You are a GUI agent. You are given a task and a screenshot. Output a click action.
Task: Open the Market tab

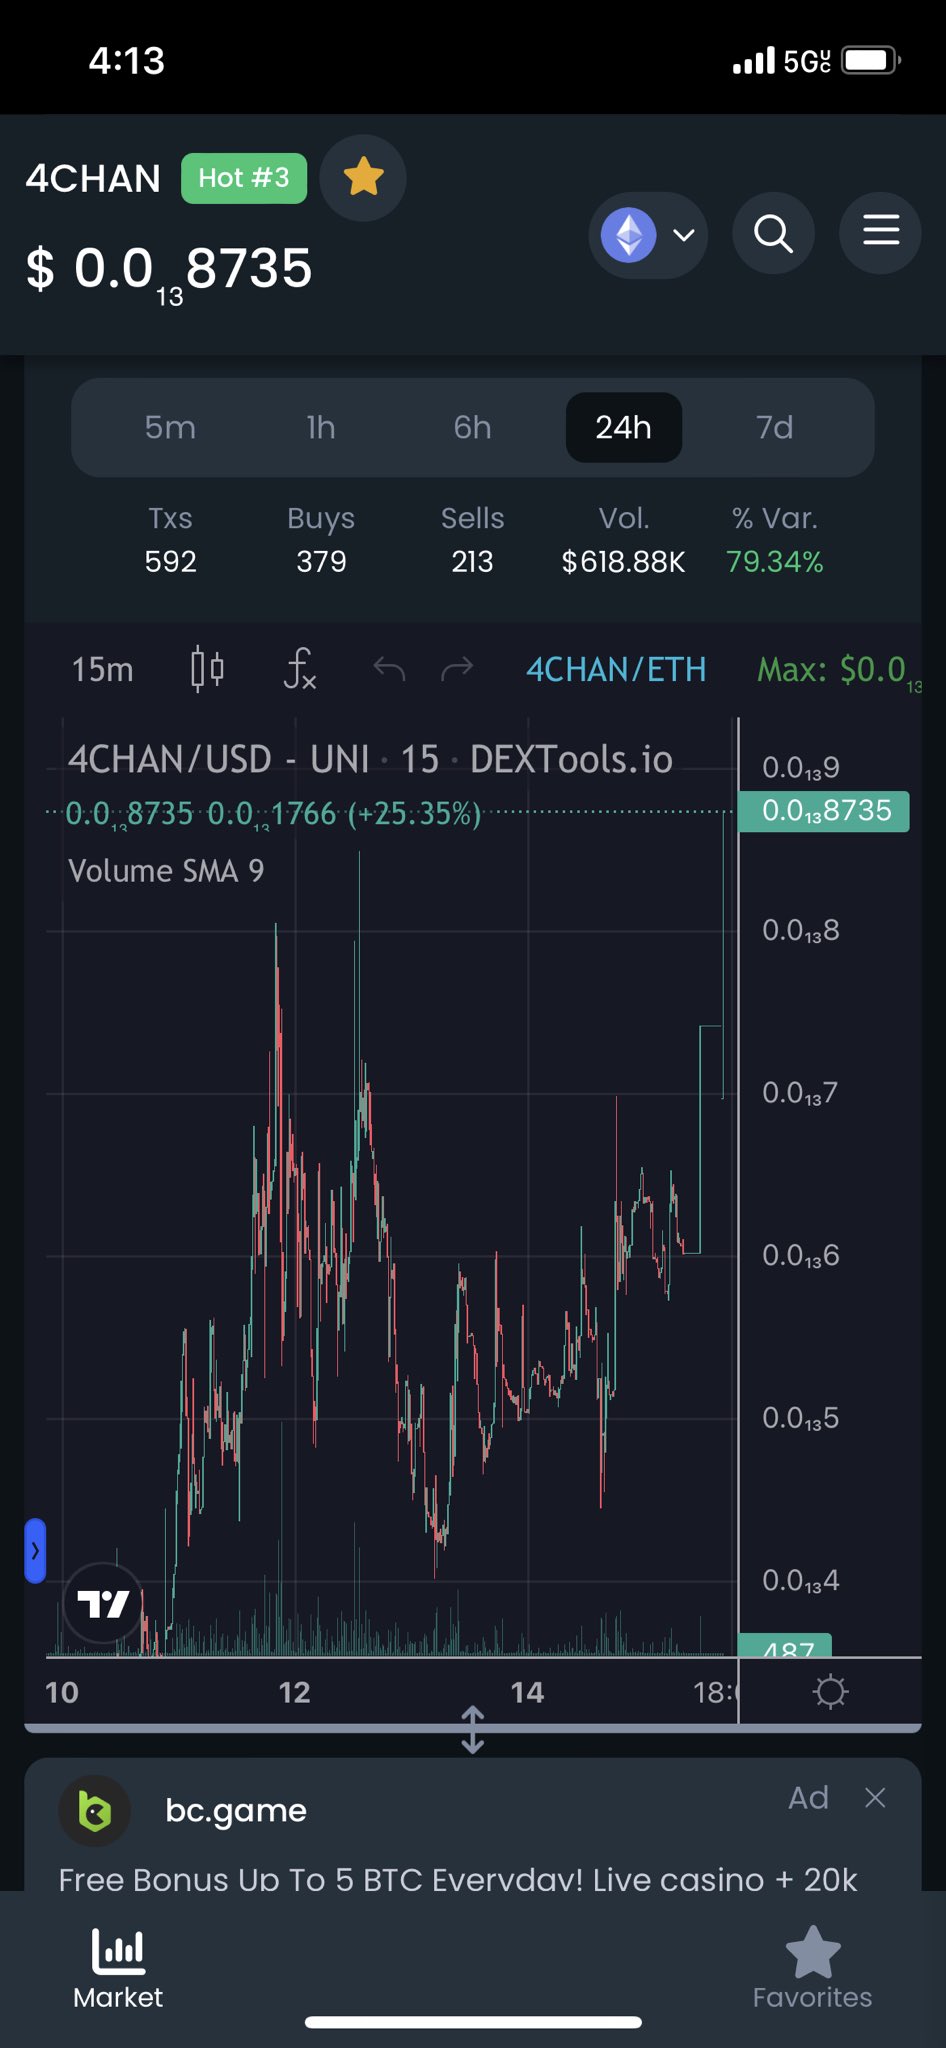pyautogui.click(x=118, y=1969)
